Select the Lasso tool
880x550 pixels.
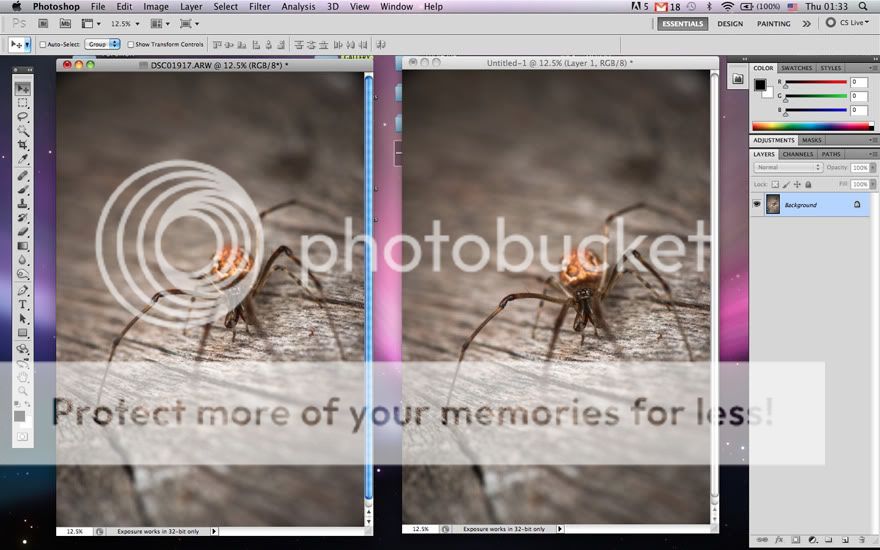pyautogui.click(x=22, y=117)
